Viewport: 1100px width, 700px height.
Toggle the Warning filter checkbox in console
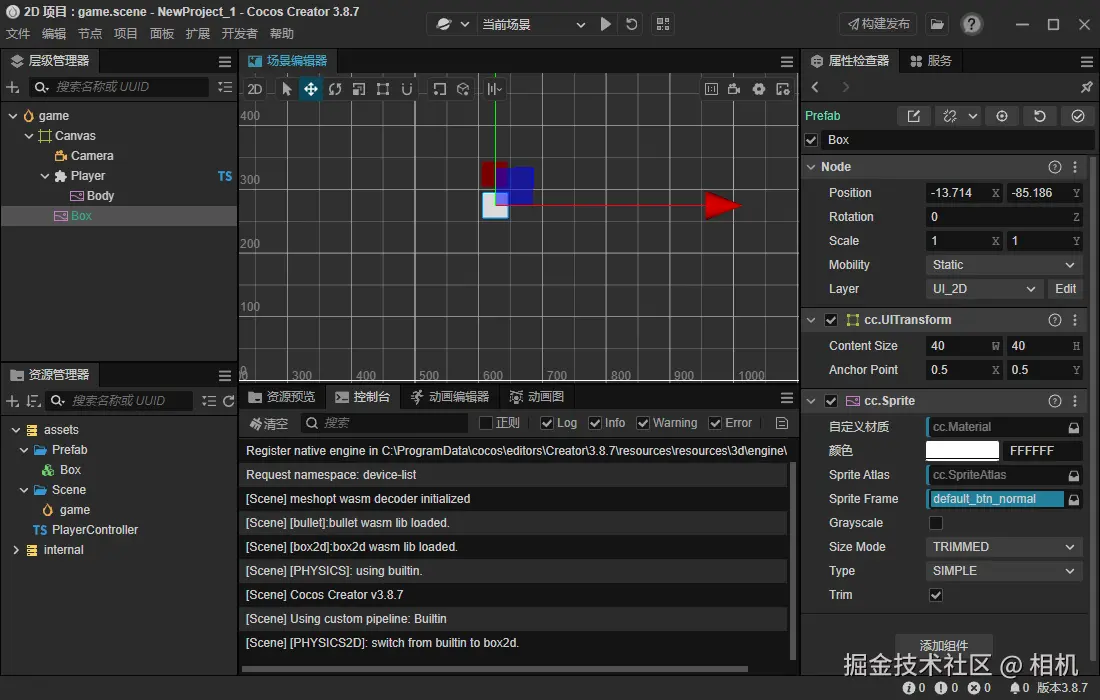[643, 423]
